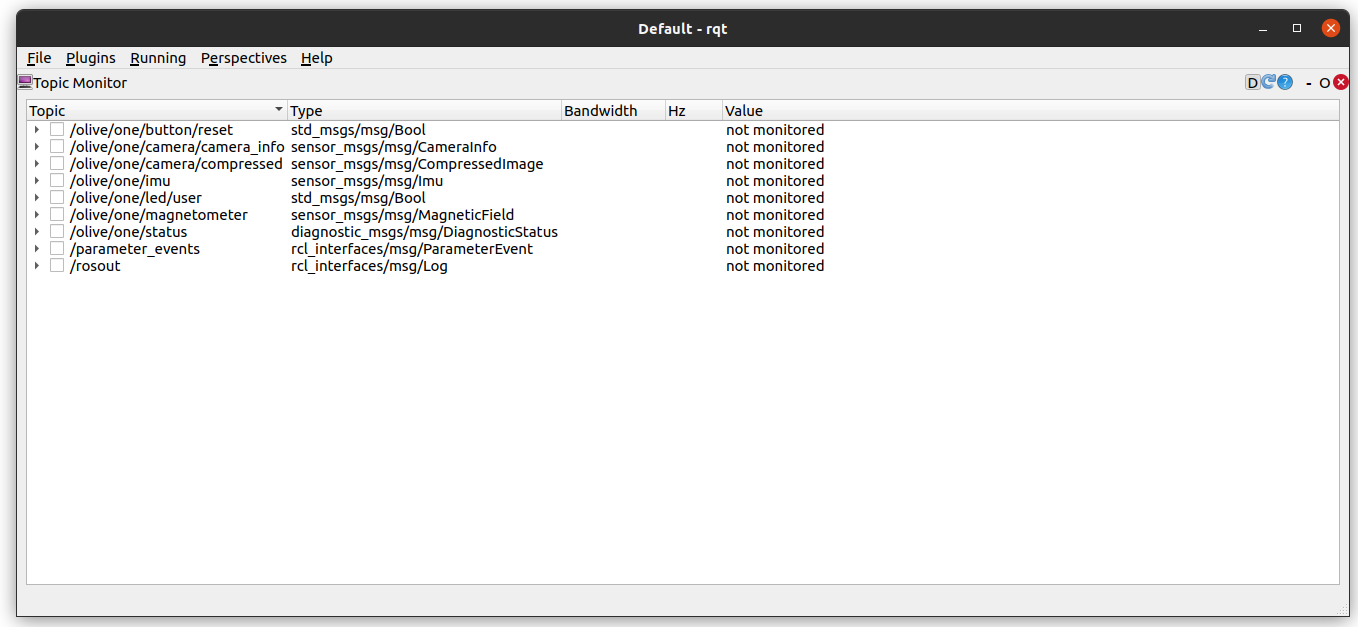The image size is (1358, 627).
Task: Click the dash icon in the plugin title bar
Action: pos(1308,83)
